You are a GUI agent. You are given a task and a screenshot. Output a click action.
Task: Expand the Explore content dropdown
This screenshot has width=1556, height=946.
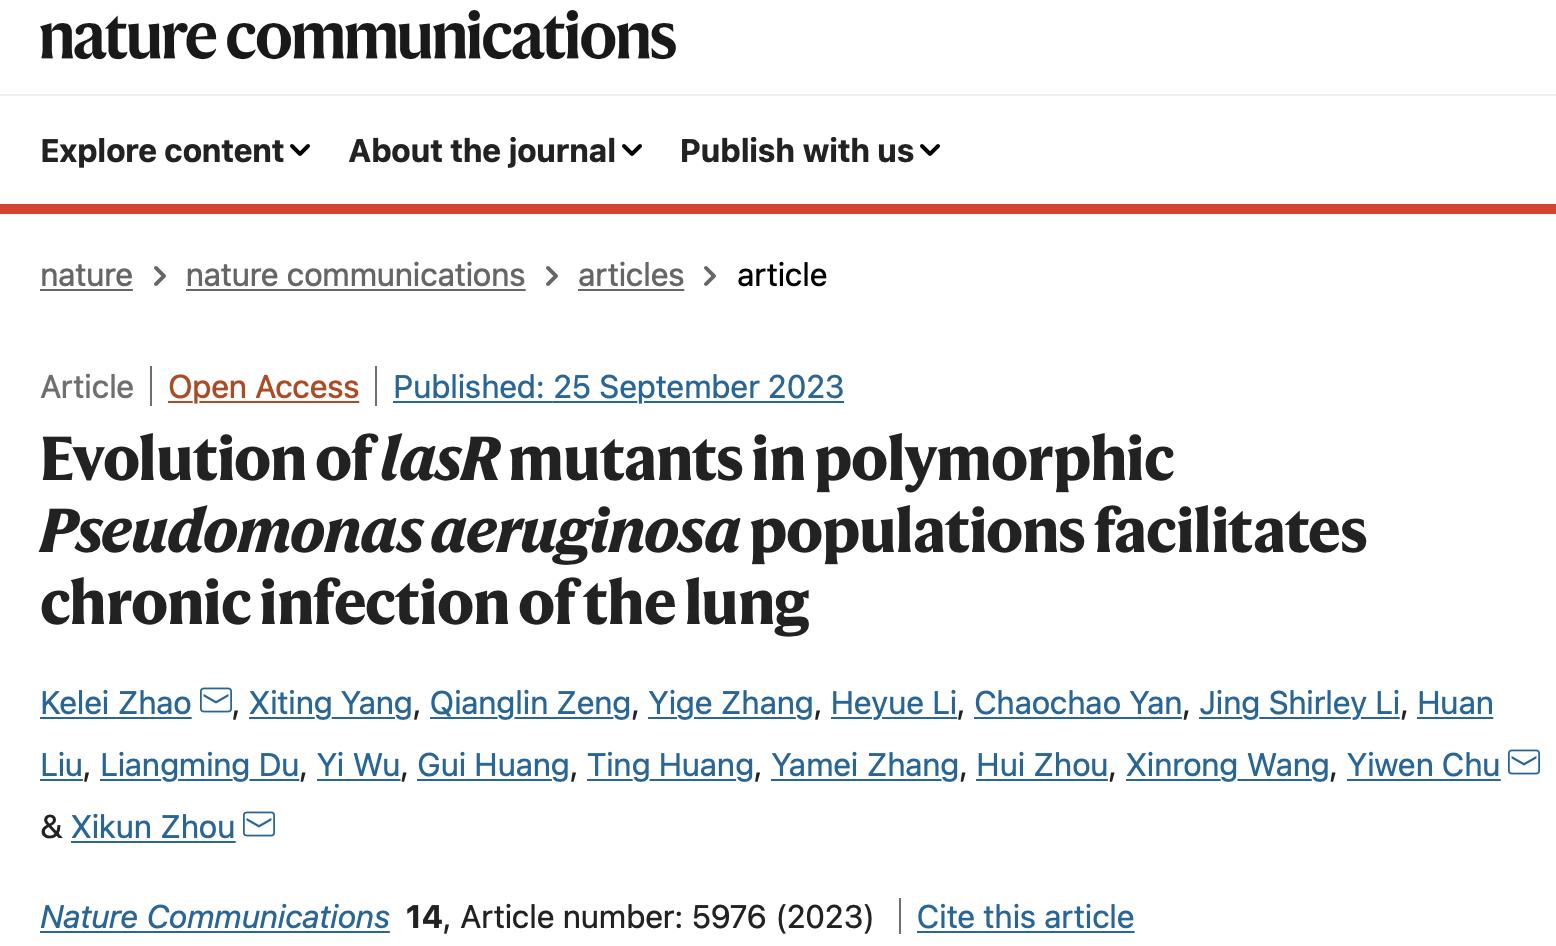tap(175, 151)
